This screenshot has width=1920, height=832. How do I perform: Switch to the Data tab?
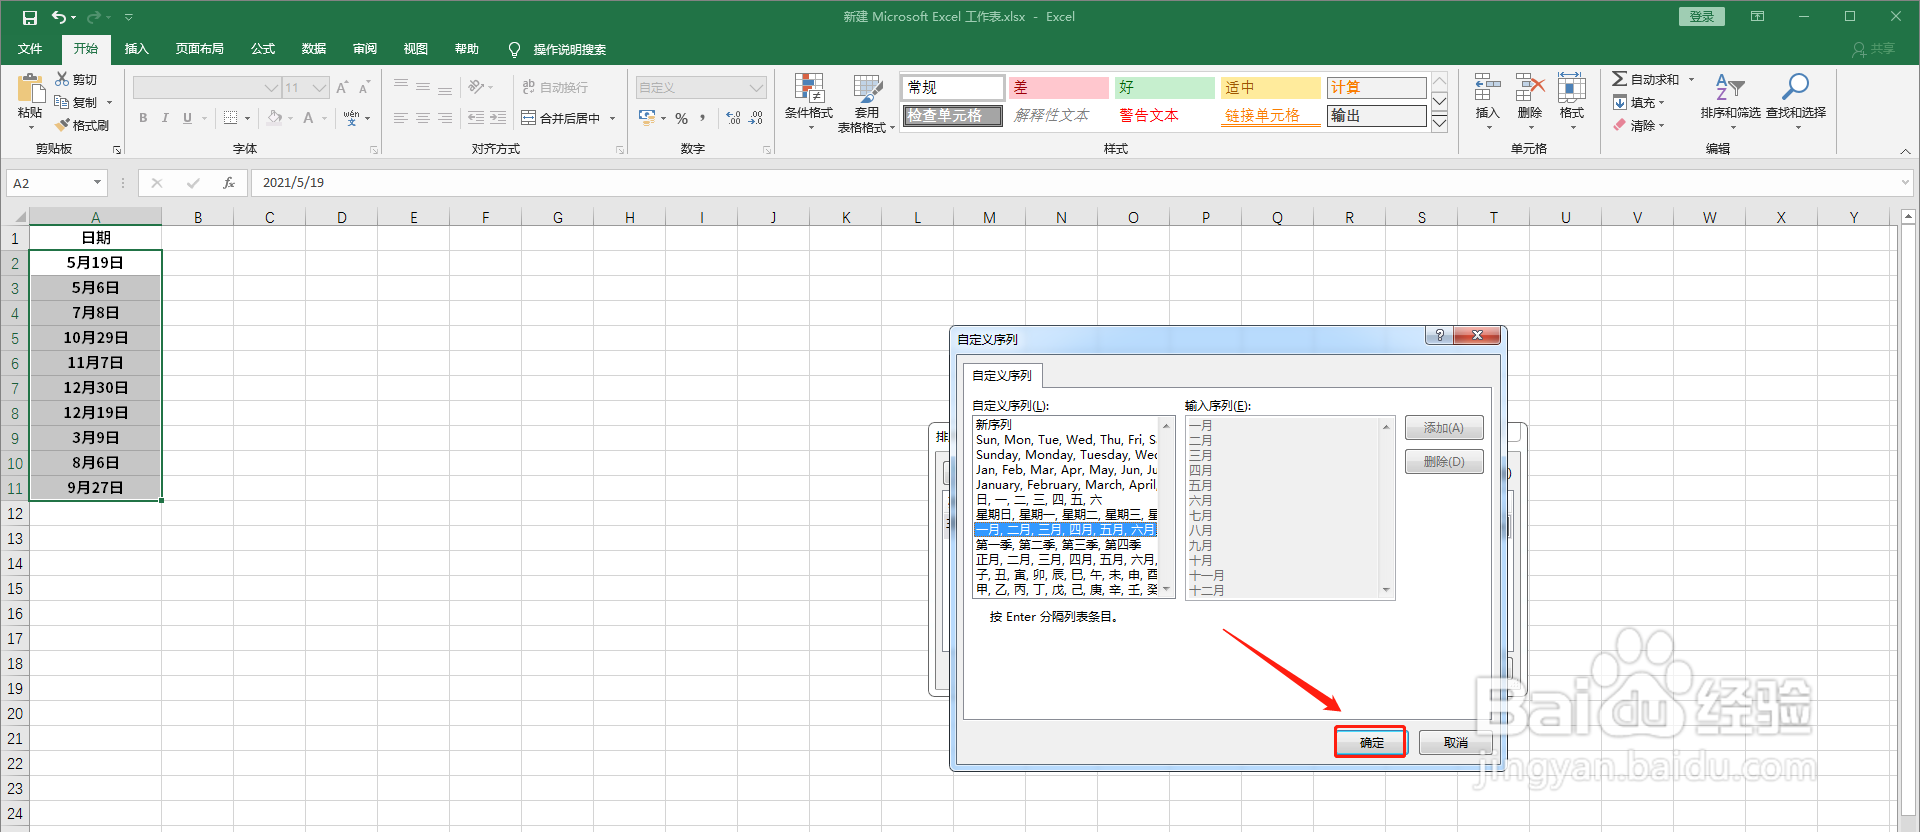tap(314, 49)
